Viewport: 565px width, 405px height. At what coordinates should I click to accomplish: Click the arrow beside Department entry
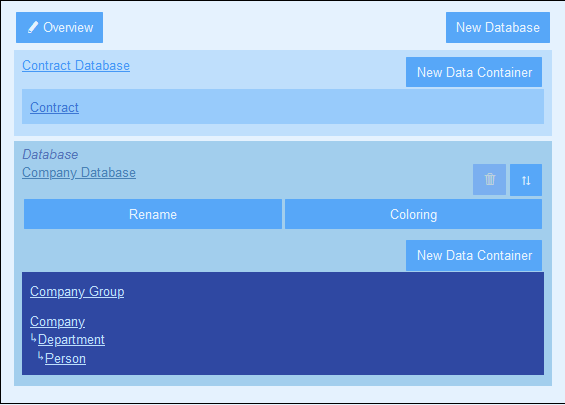34,338
